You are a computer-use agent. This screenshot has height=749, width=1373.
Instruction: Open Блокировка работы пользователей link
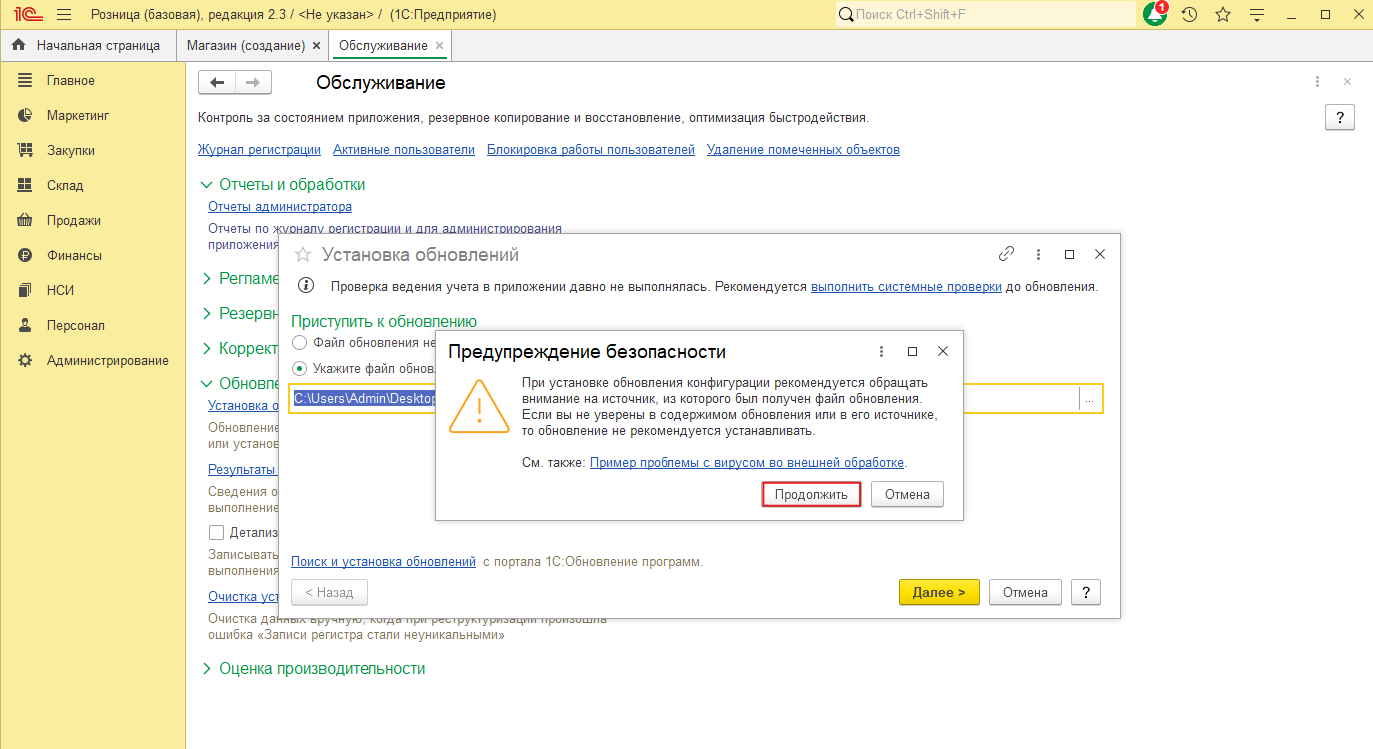(591, 149)
